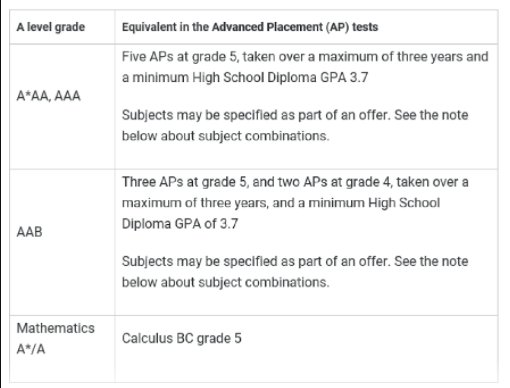Click the 'Mathematics A*/A' cell
This screenshot has height=388, width=510.
pyautogui.click(x=56, y=339)
